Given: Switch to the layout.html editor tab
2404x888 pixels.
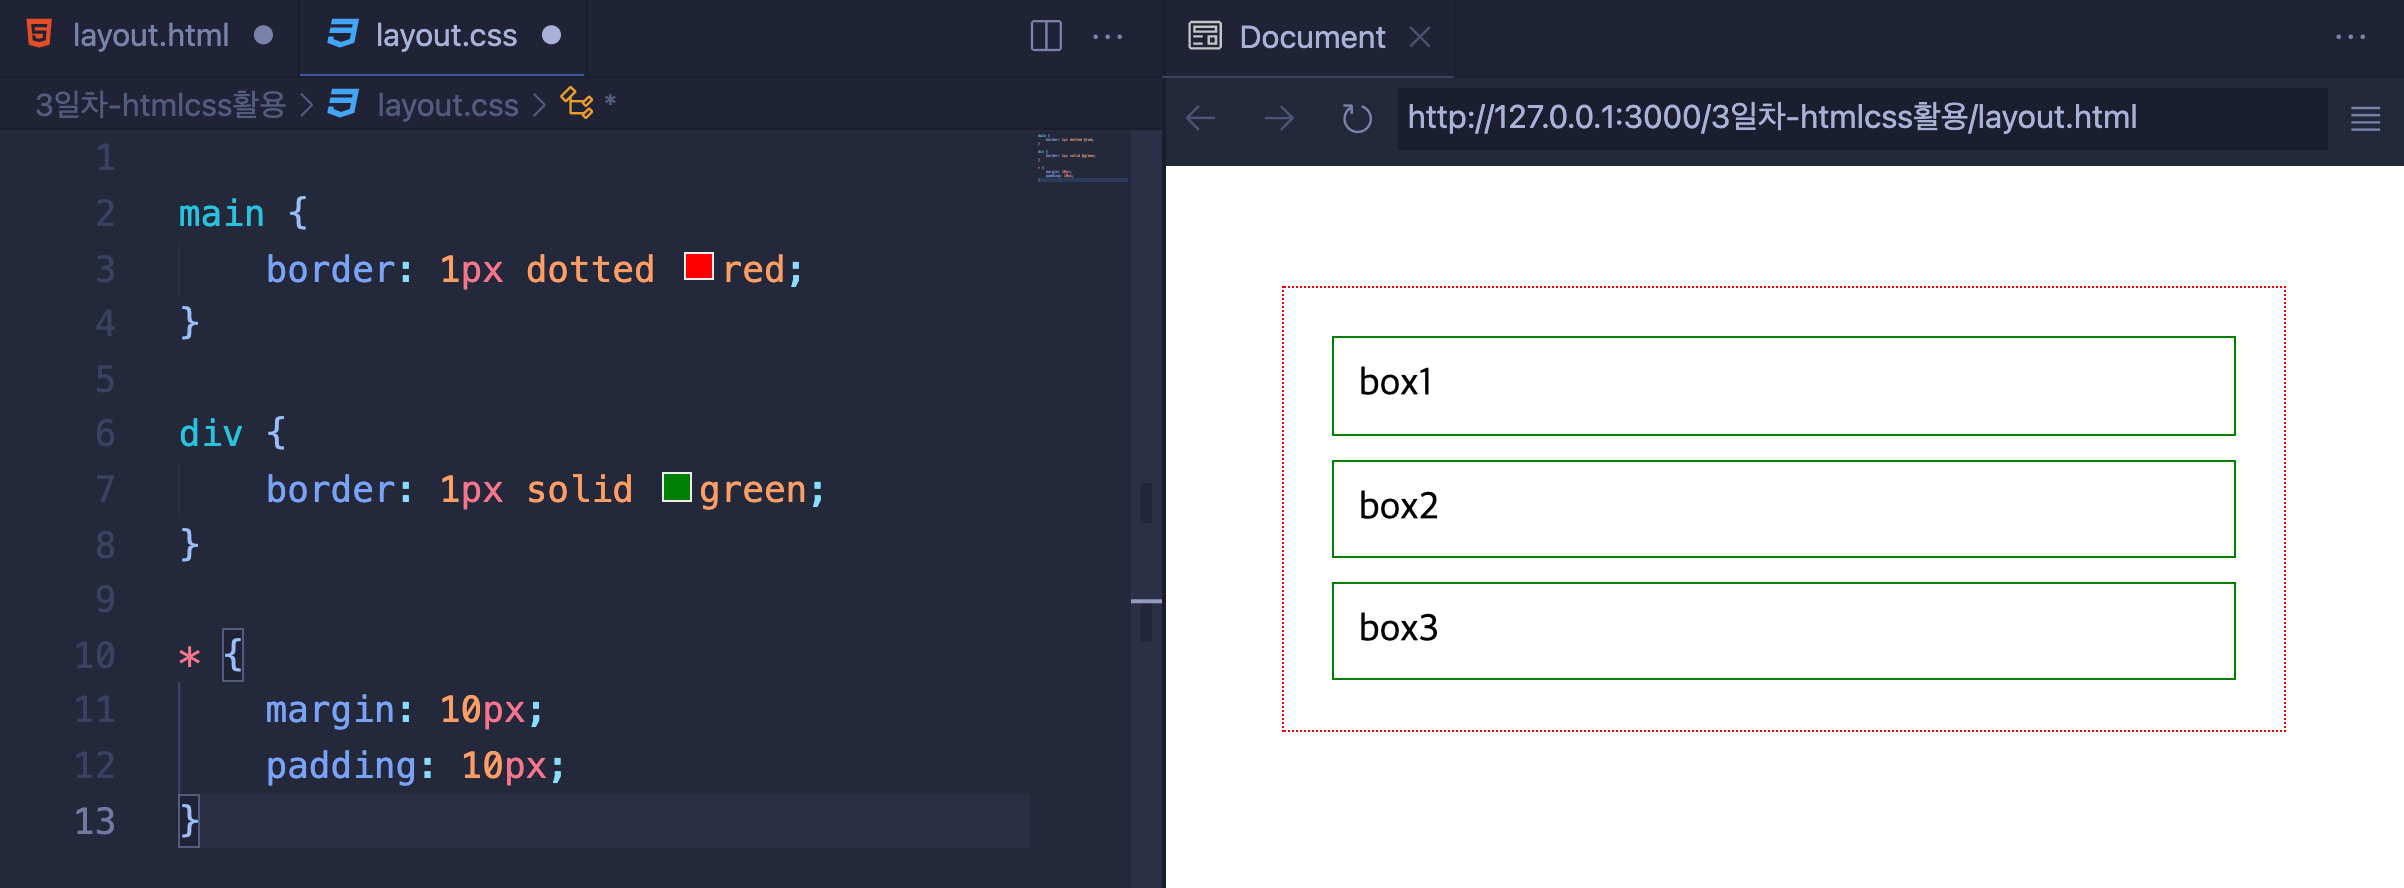Looking at the screenshot, I should [x=150, y=36].
